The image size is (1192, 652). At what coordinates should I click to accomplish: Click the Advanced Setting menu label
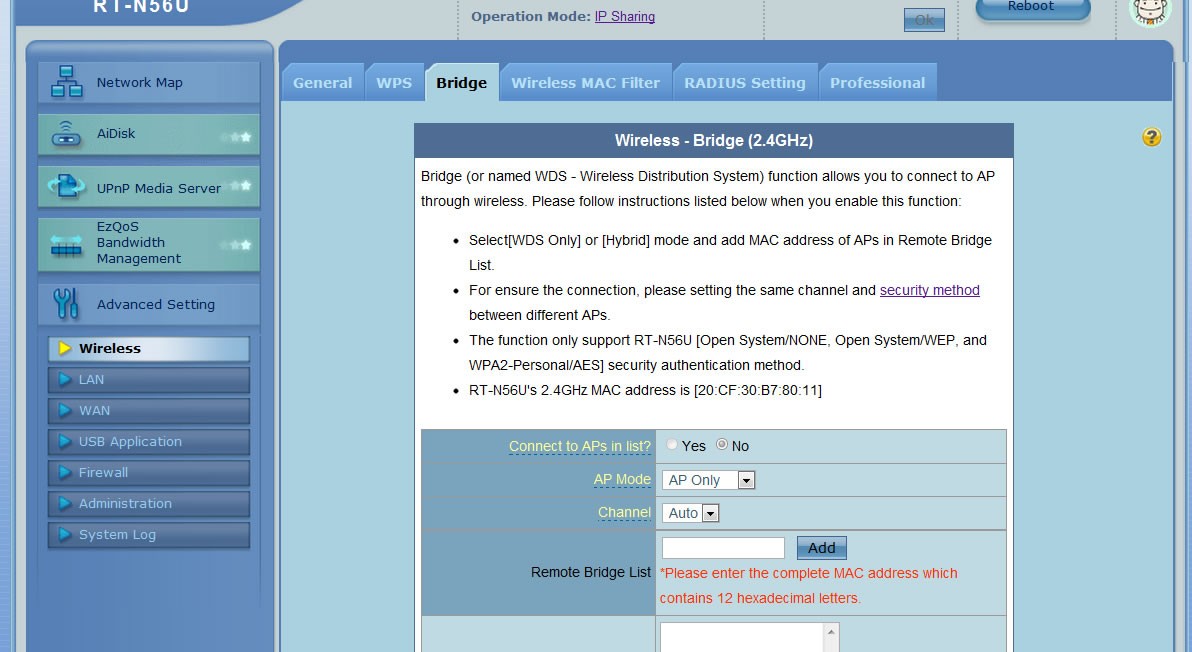156,304
